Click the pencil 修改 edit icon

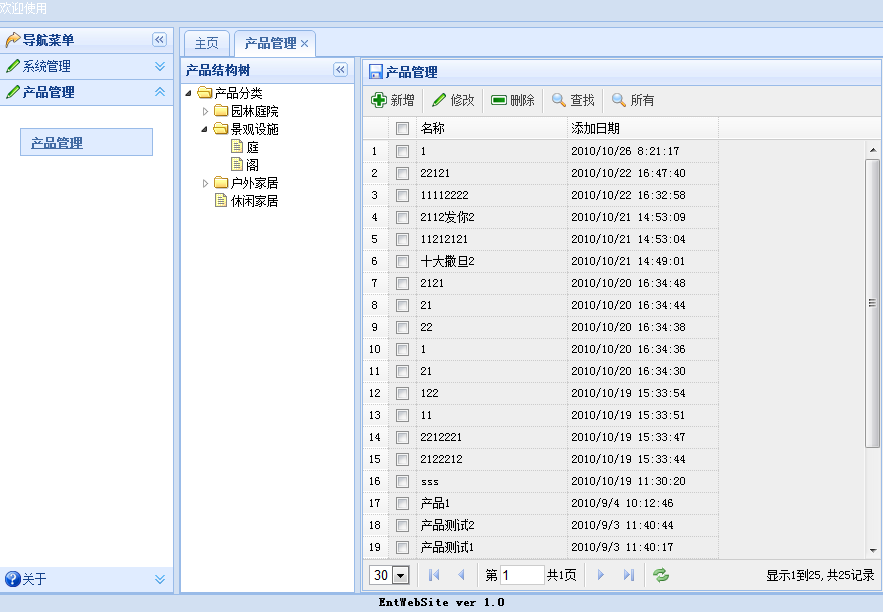tap(439, 100)
